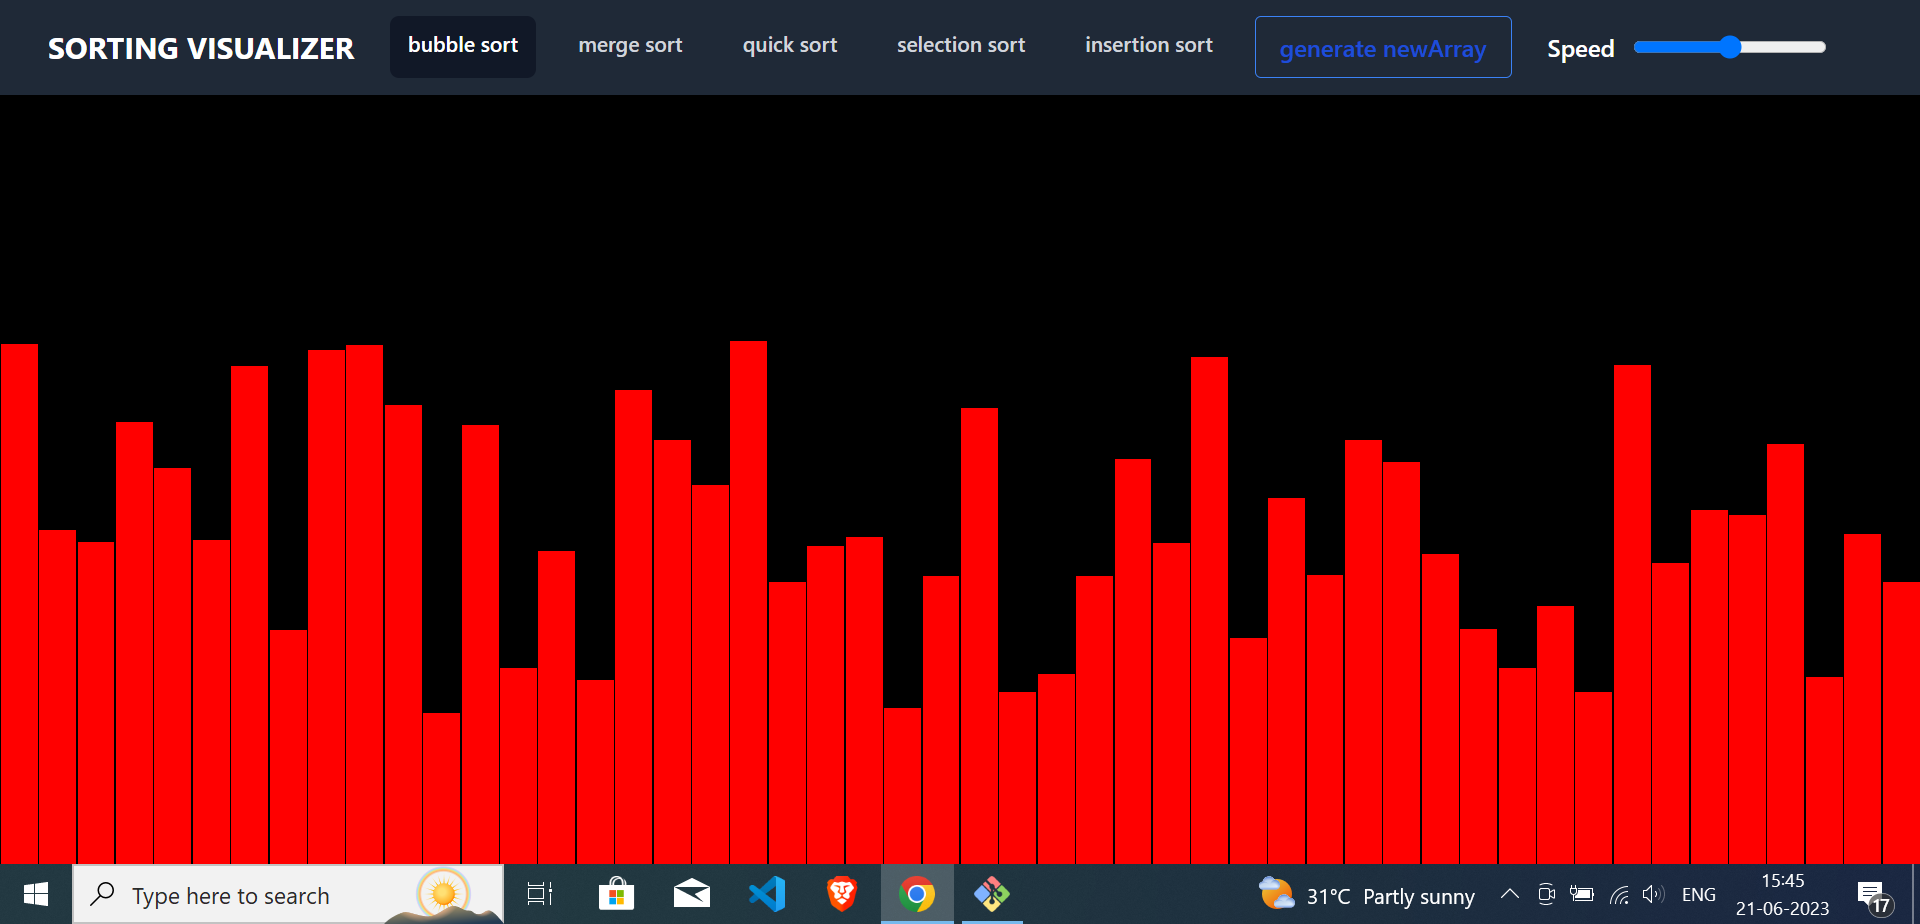Select the merge sort algorithm
Viewport: 1920px width, 924px height.
tap(630, 45)
